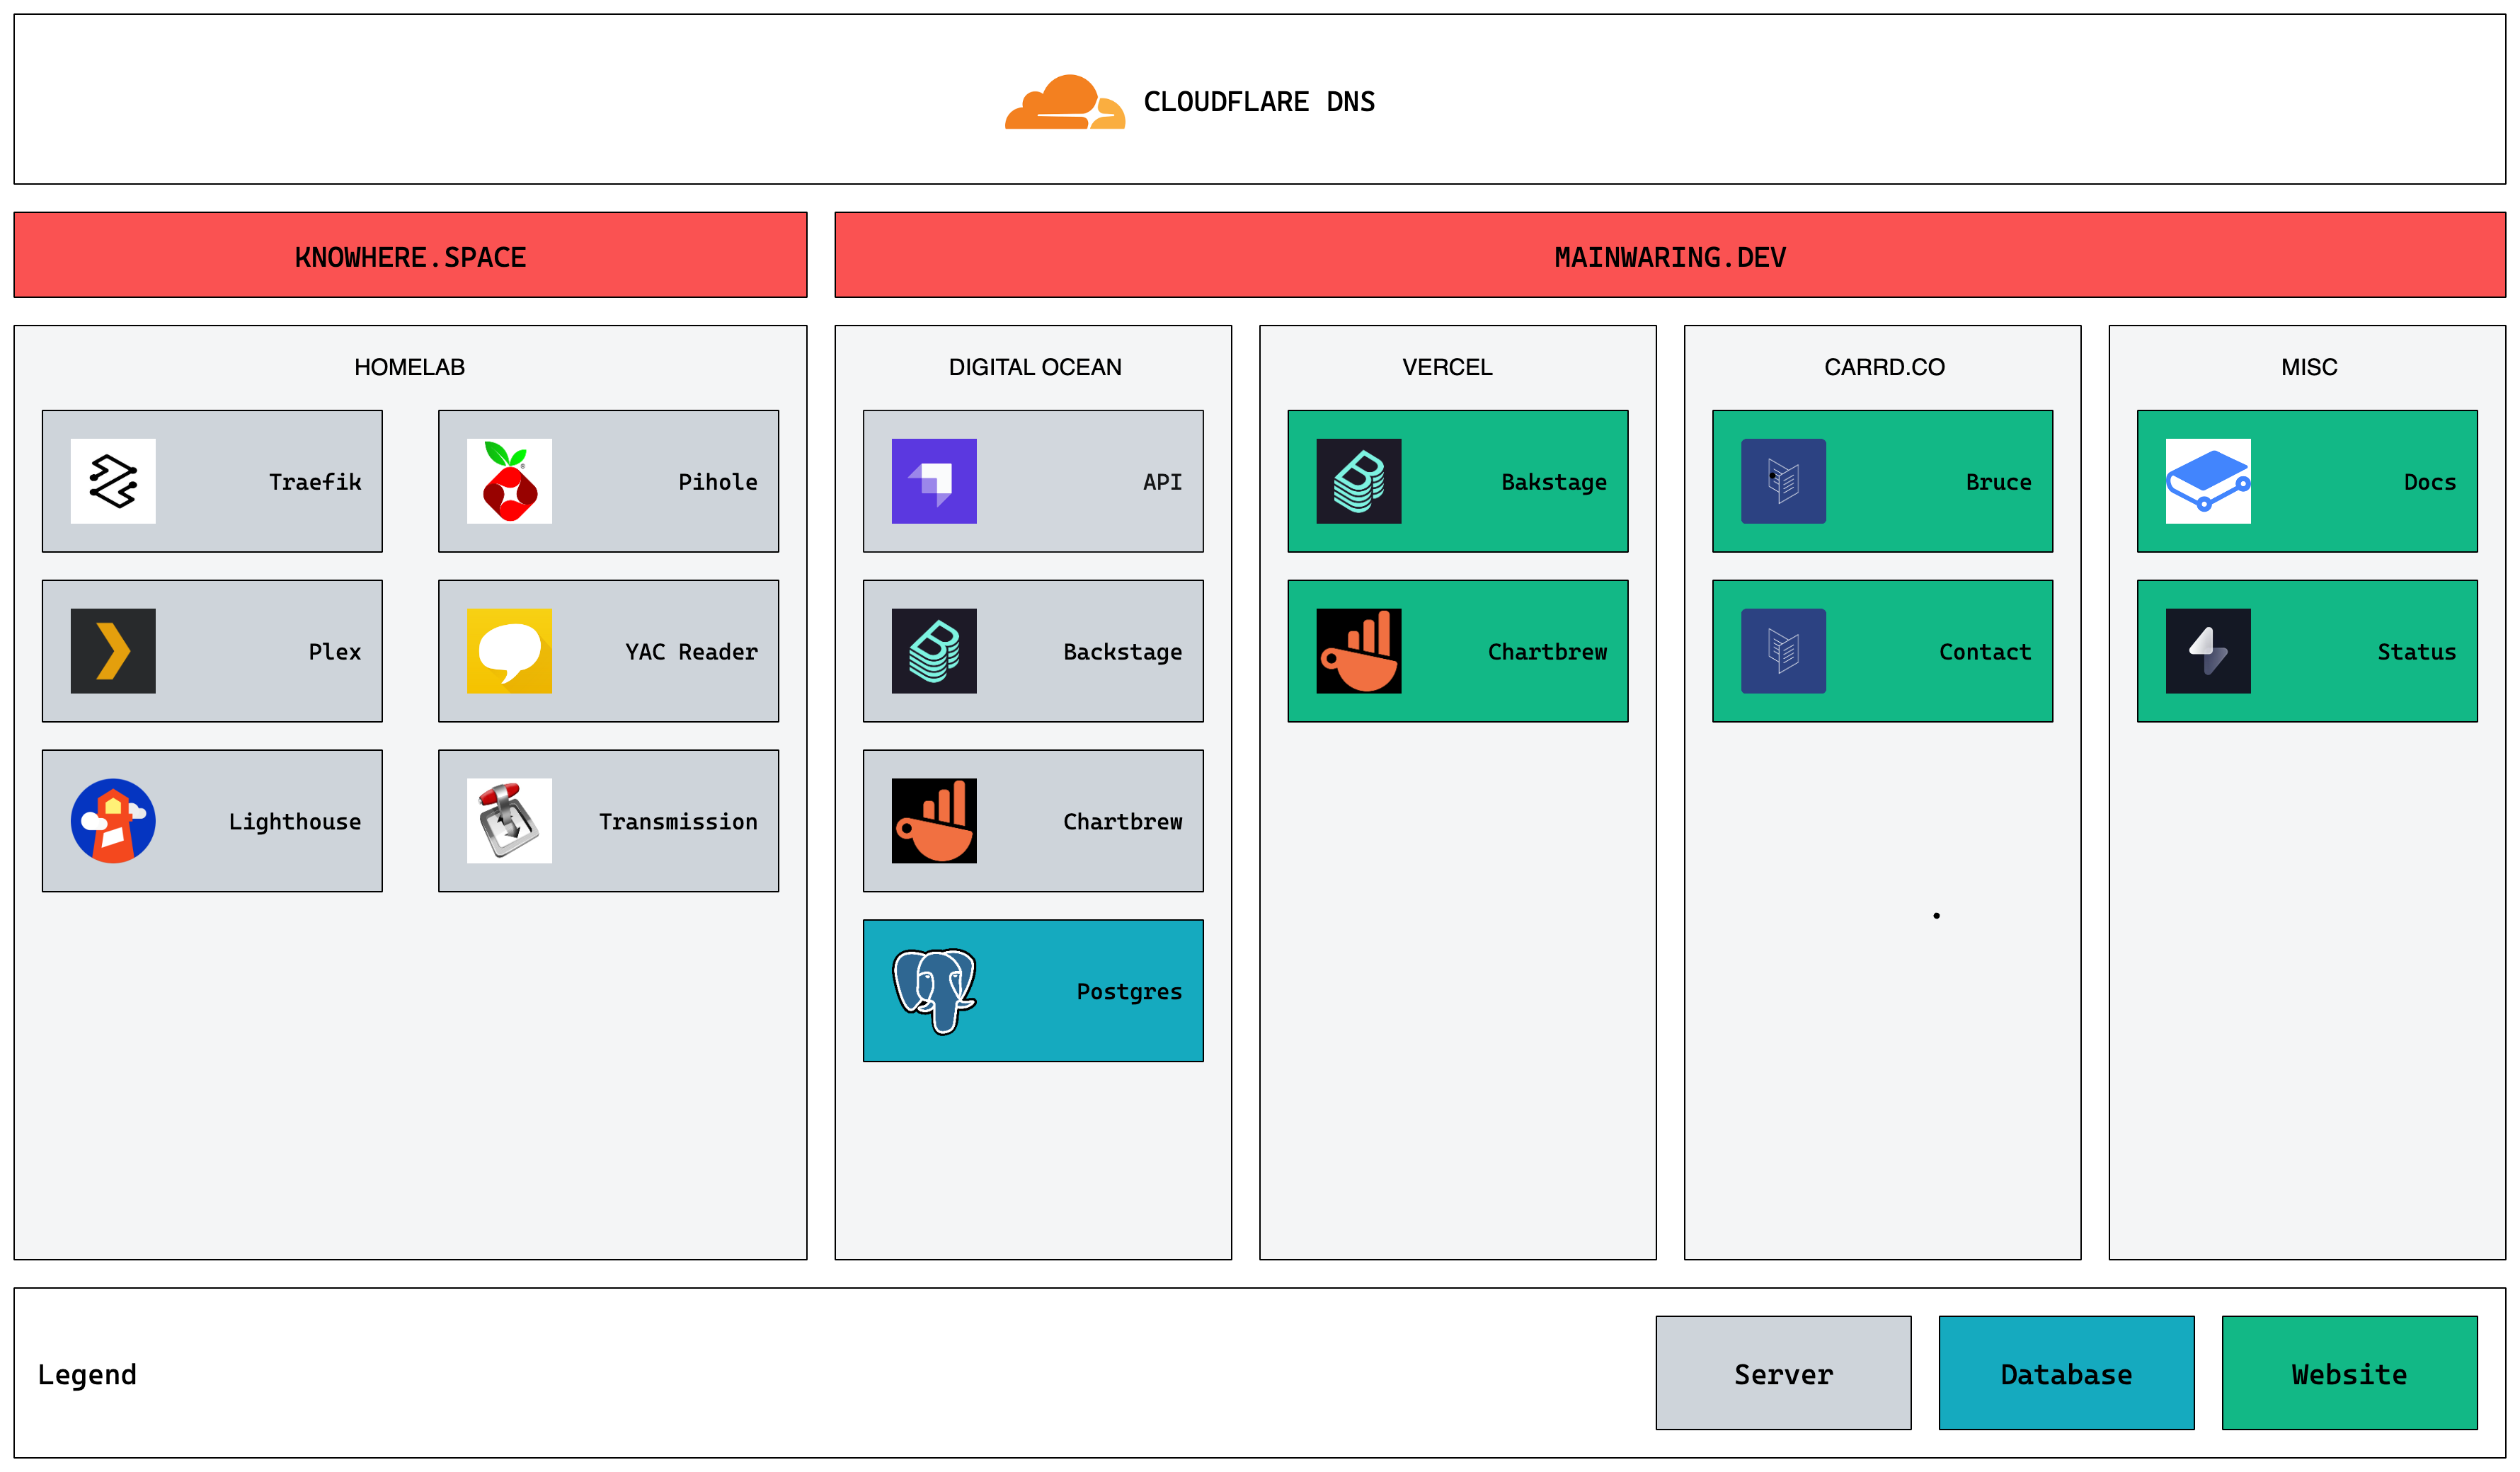Viewport: 2520px width, 1472px height.
Task: Click the Transmission gearshift icon
Action: [x=509, y=821]
